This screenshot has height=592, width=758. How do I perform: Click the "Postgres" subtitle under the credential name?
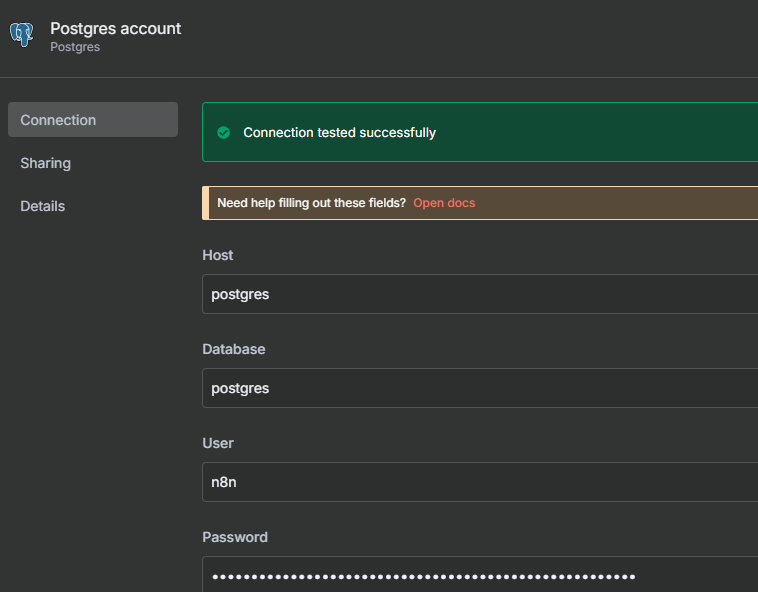tap(75, 47)
